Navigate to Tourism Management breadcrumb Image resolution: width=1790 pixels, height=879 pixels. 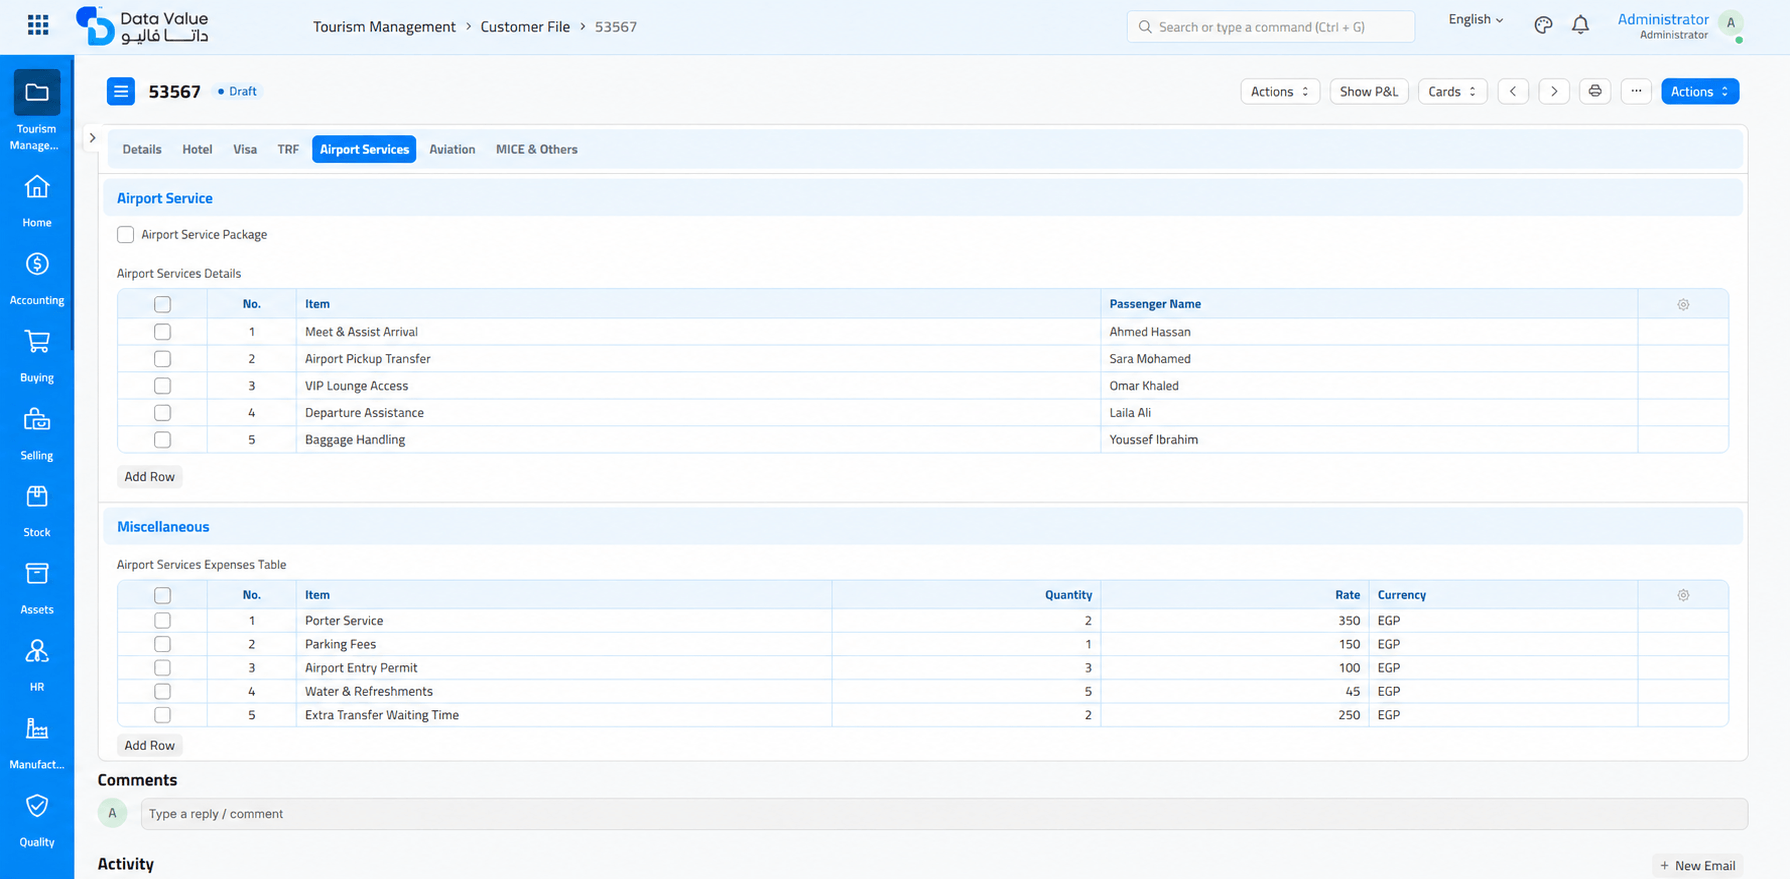click(384, 27)
